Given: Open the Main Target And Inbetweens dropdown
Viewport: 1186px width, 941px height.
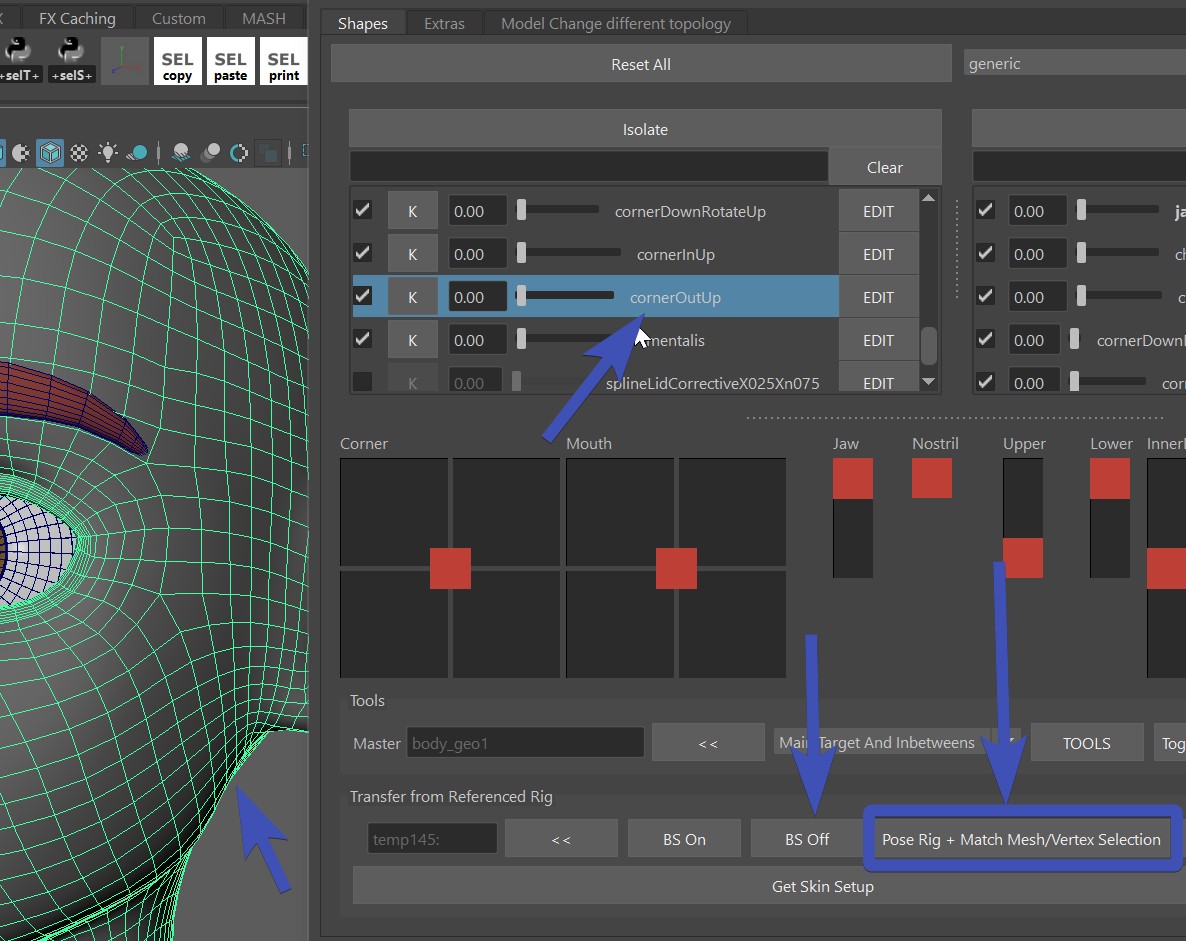Looking at the screenshot, I should 896,743.
